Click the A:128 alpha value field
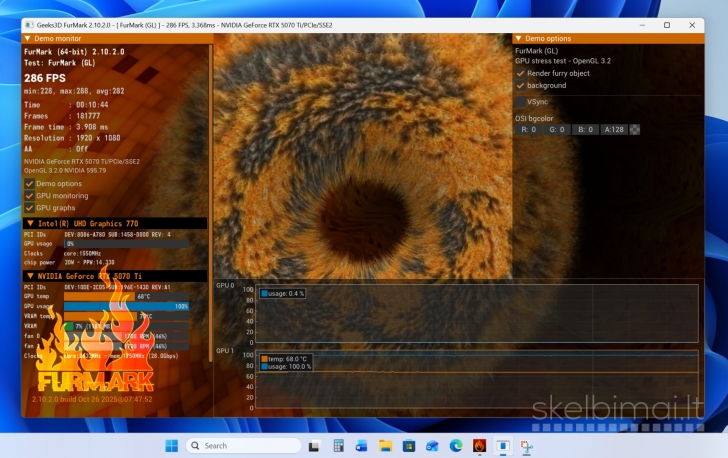Viewport: 728px width, 458px height. 614,129
